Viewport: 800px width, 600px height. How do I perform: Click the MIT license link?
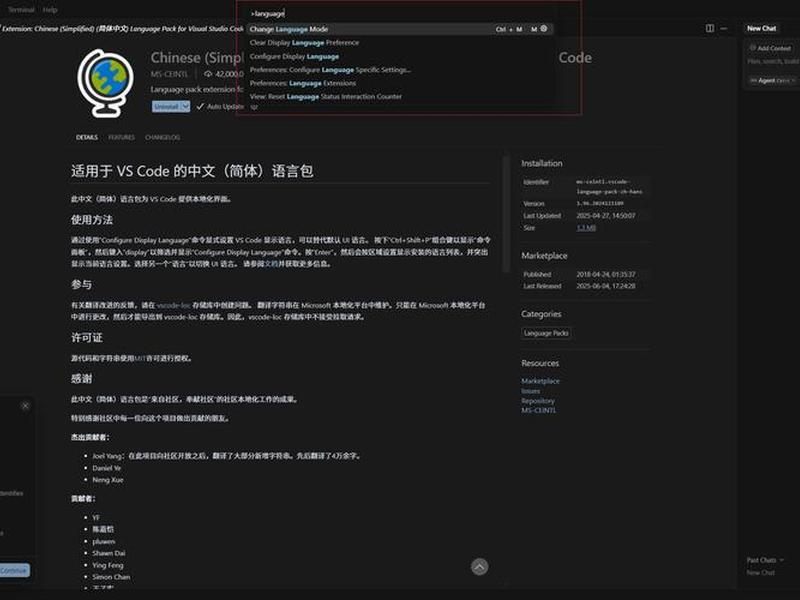click(140, 359)
